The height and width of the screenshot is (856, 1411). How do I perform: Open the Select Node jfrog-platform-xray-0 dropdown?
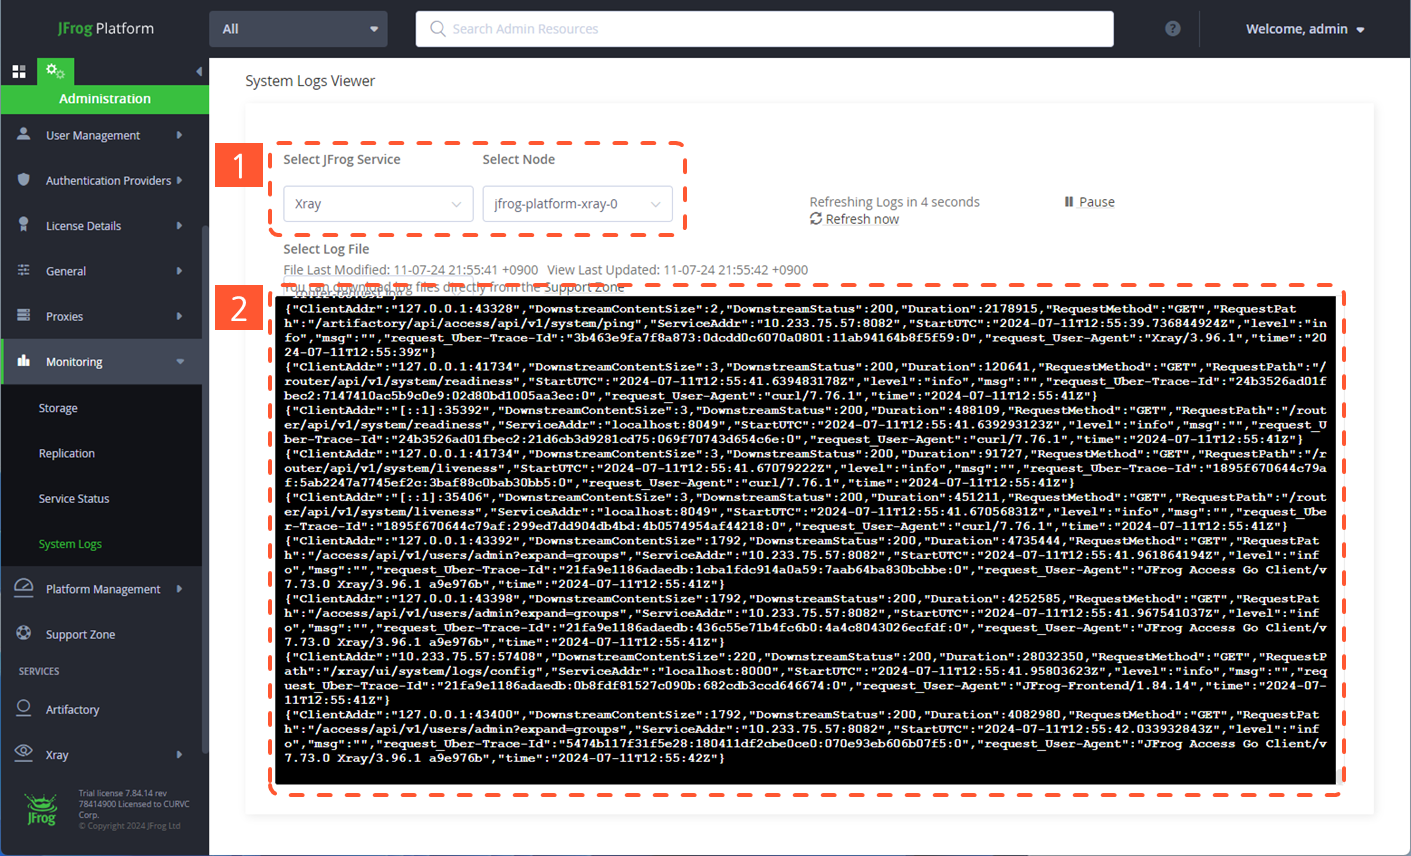pyautogui.click(x=577, y=204)
